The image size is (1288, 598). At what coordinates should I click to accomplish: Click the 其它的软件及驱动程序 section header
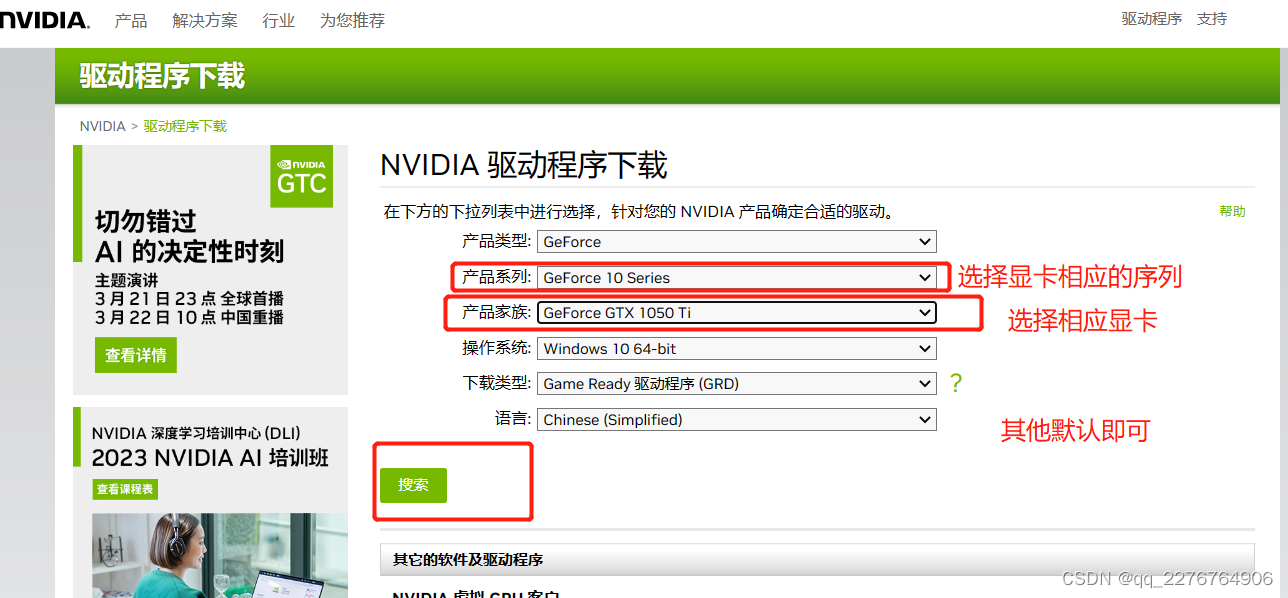click(817, 560)
